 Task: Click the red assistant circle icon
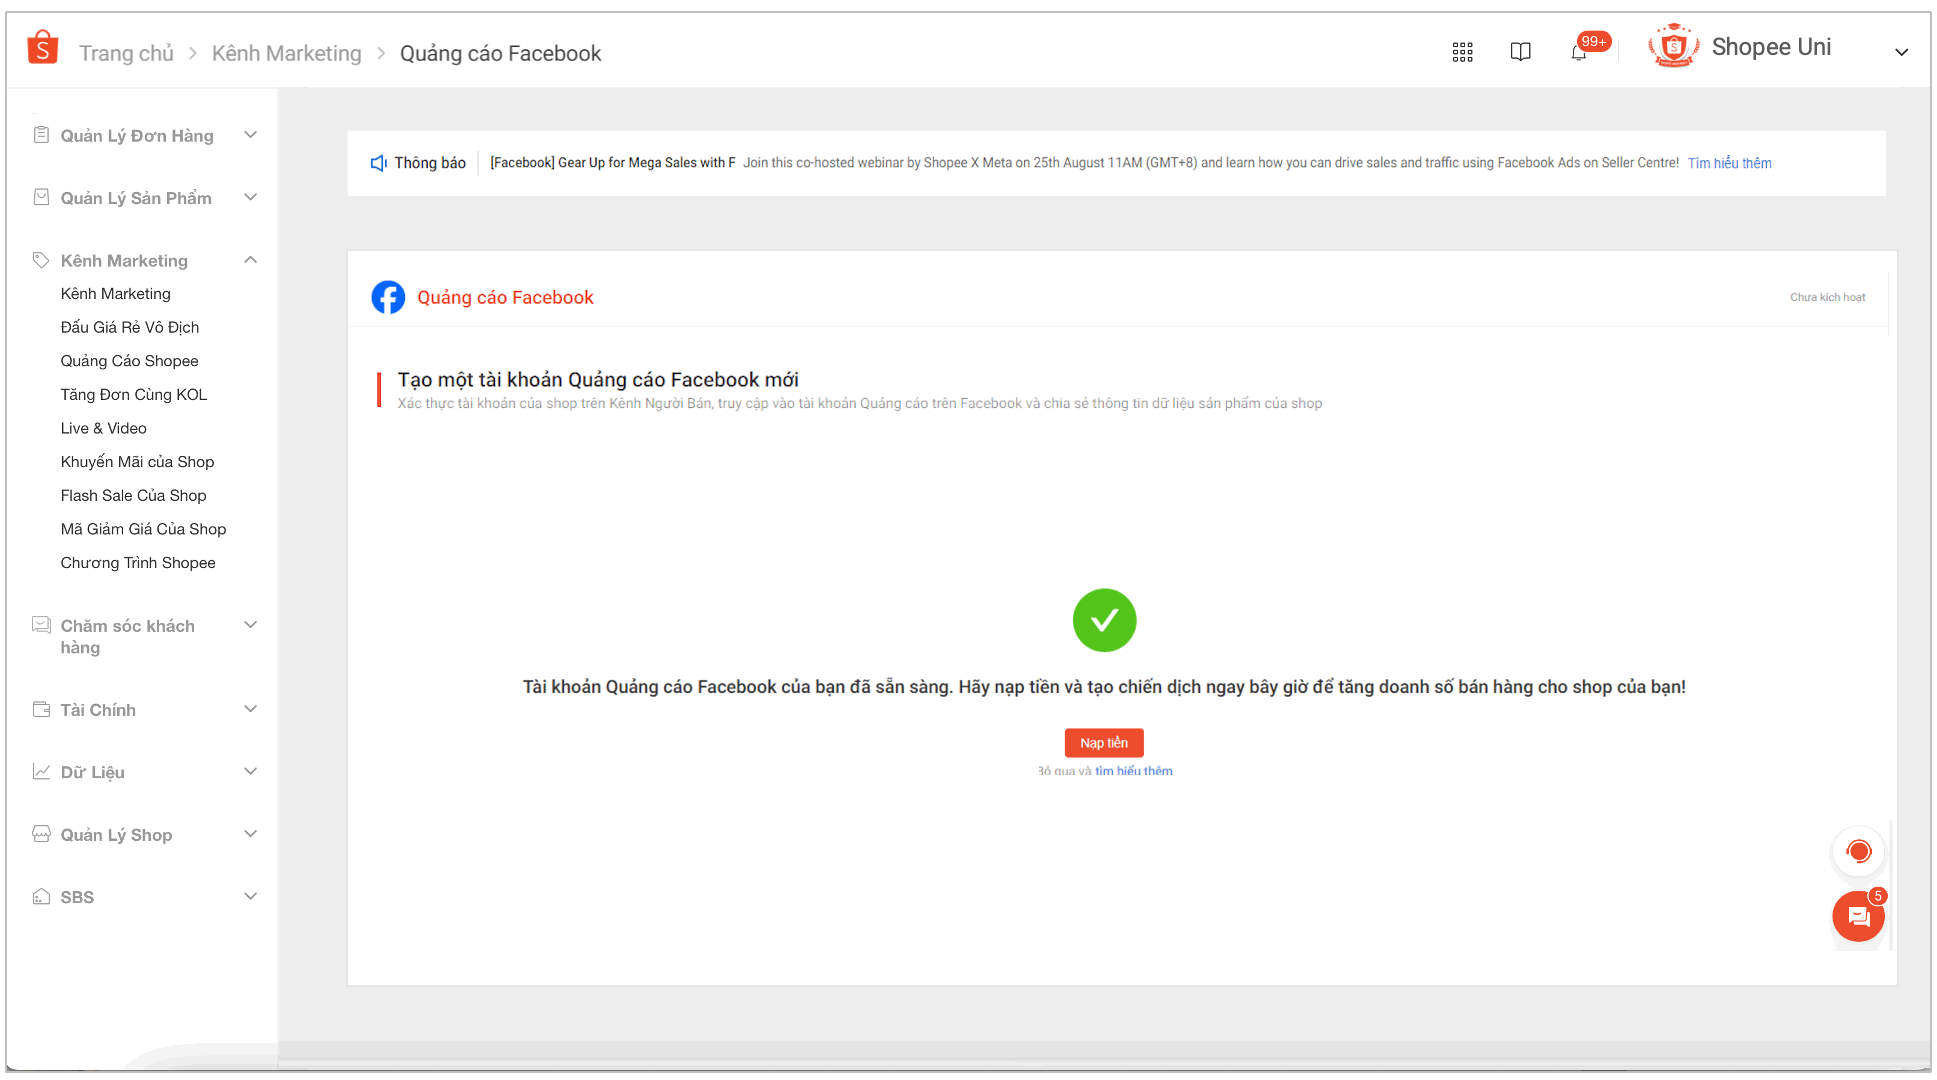click(x=1858, y=852)
